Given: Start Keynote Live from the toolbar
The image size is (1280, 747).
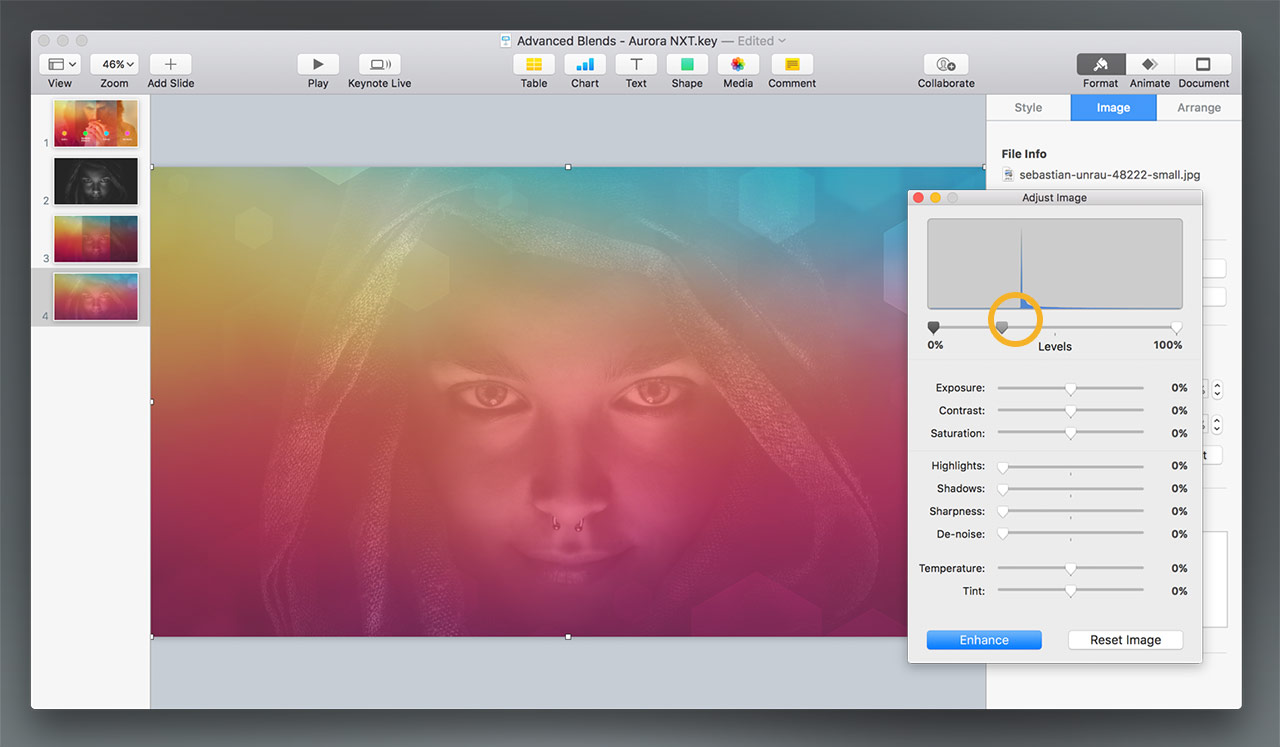Looking at the screenshot, I should [x=379, y=64].
